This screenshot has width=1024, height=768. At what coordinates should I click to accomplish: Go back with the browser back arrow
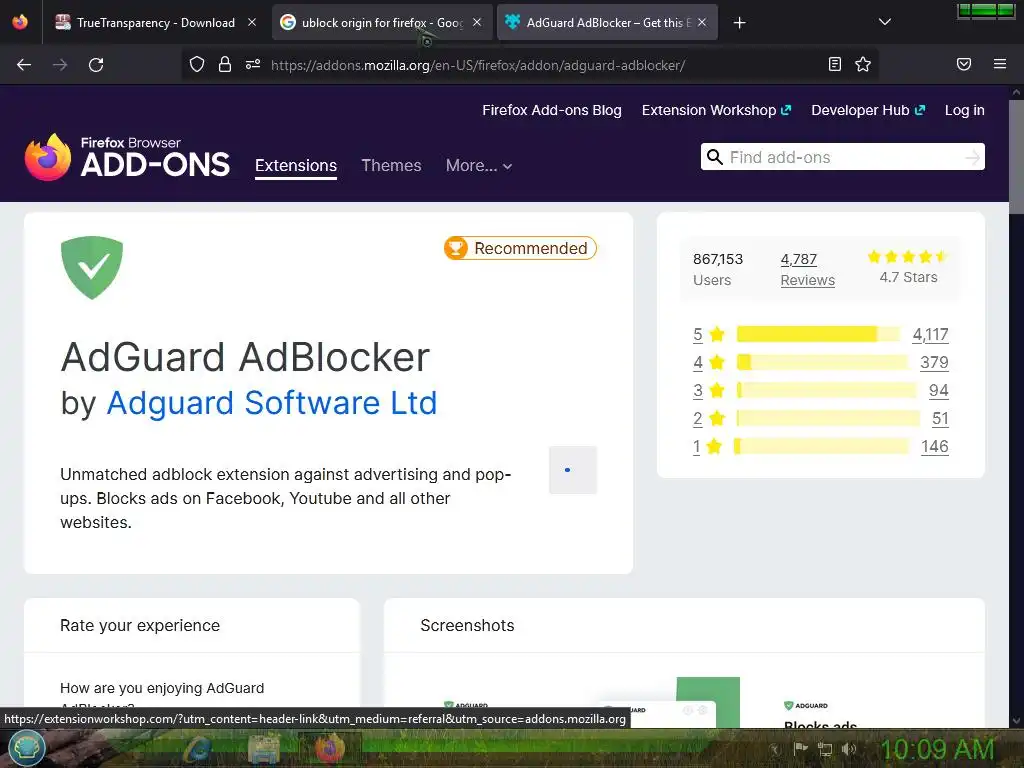click(24, 65)
